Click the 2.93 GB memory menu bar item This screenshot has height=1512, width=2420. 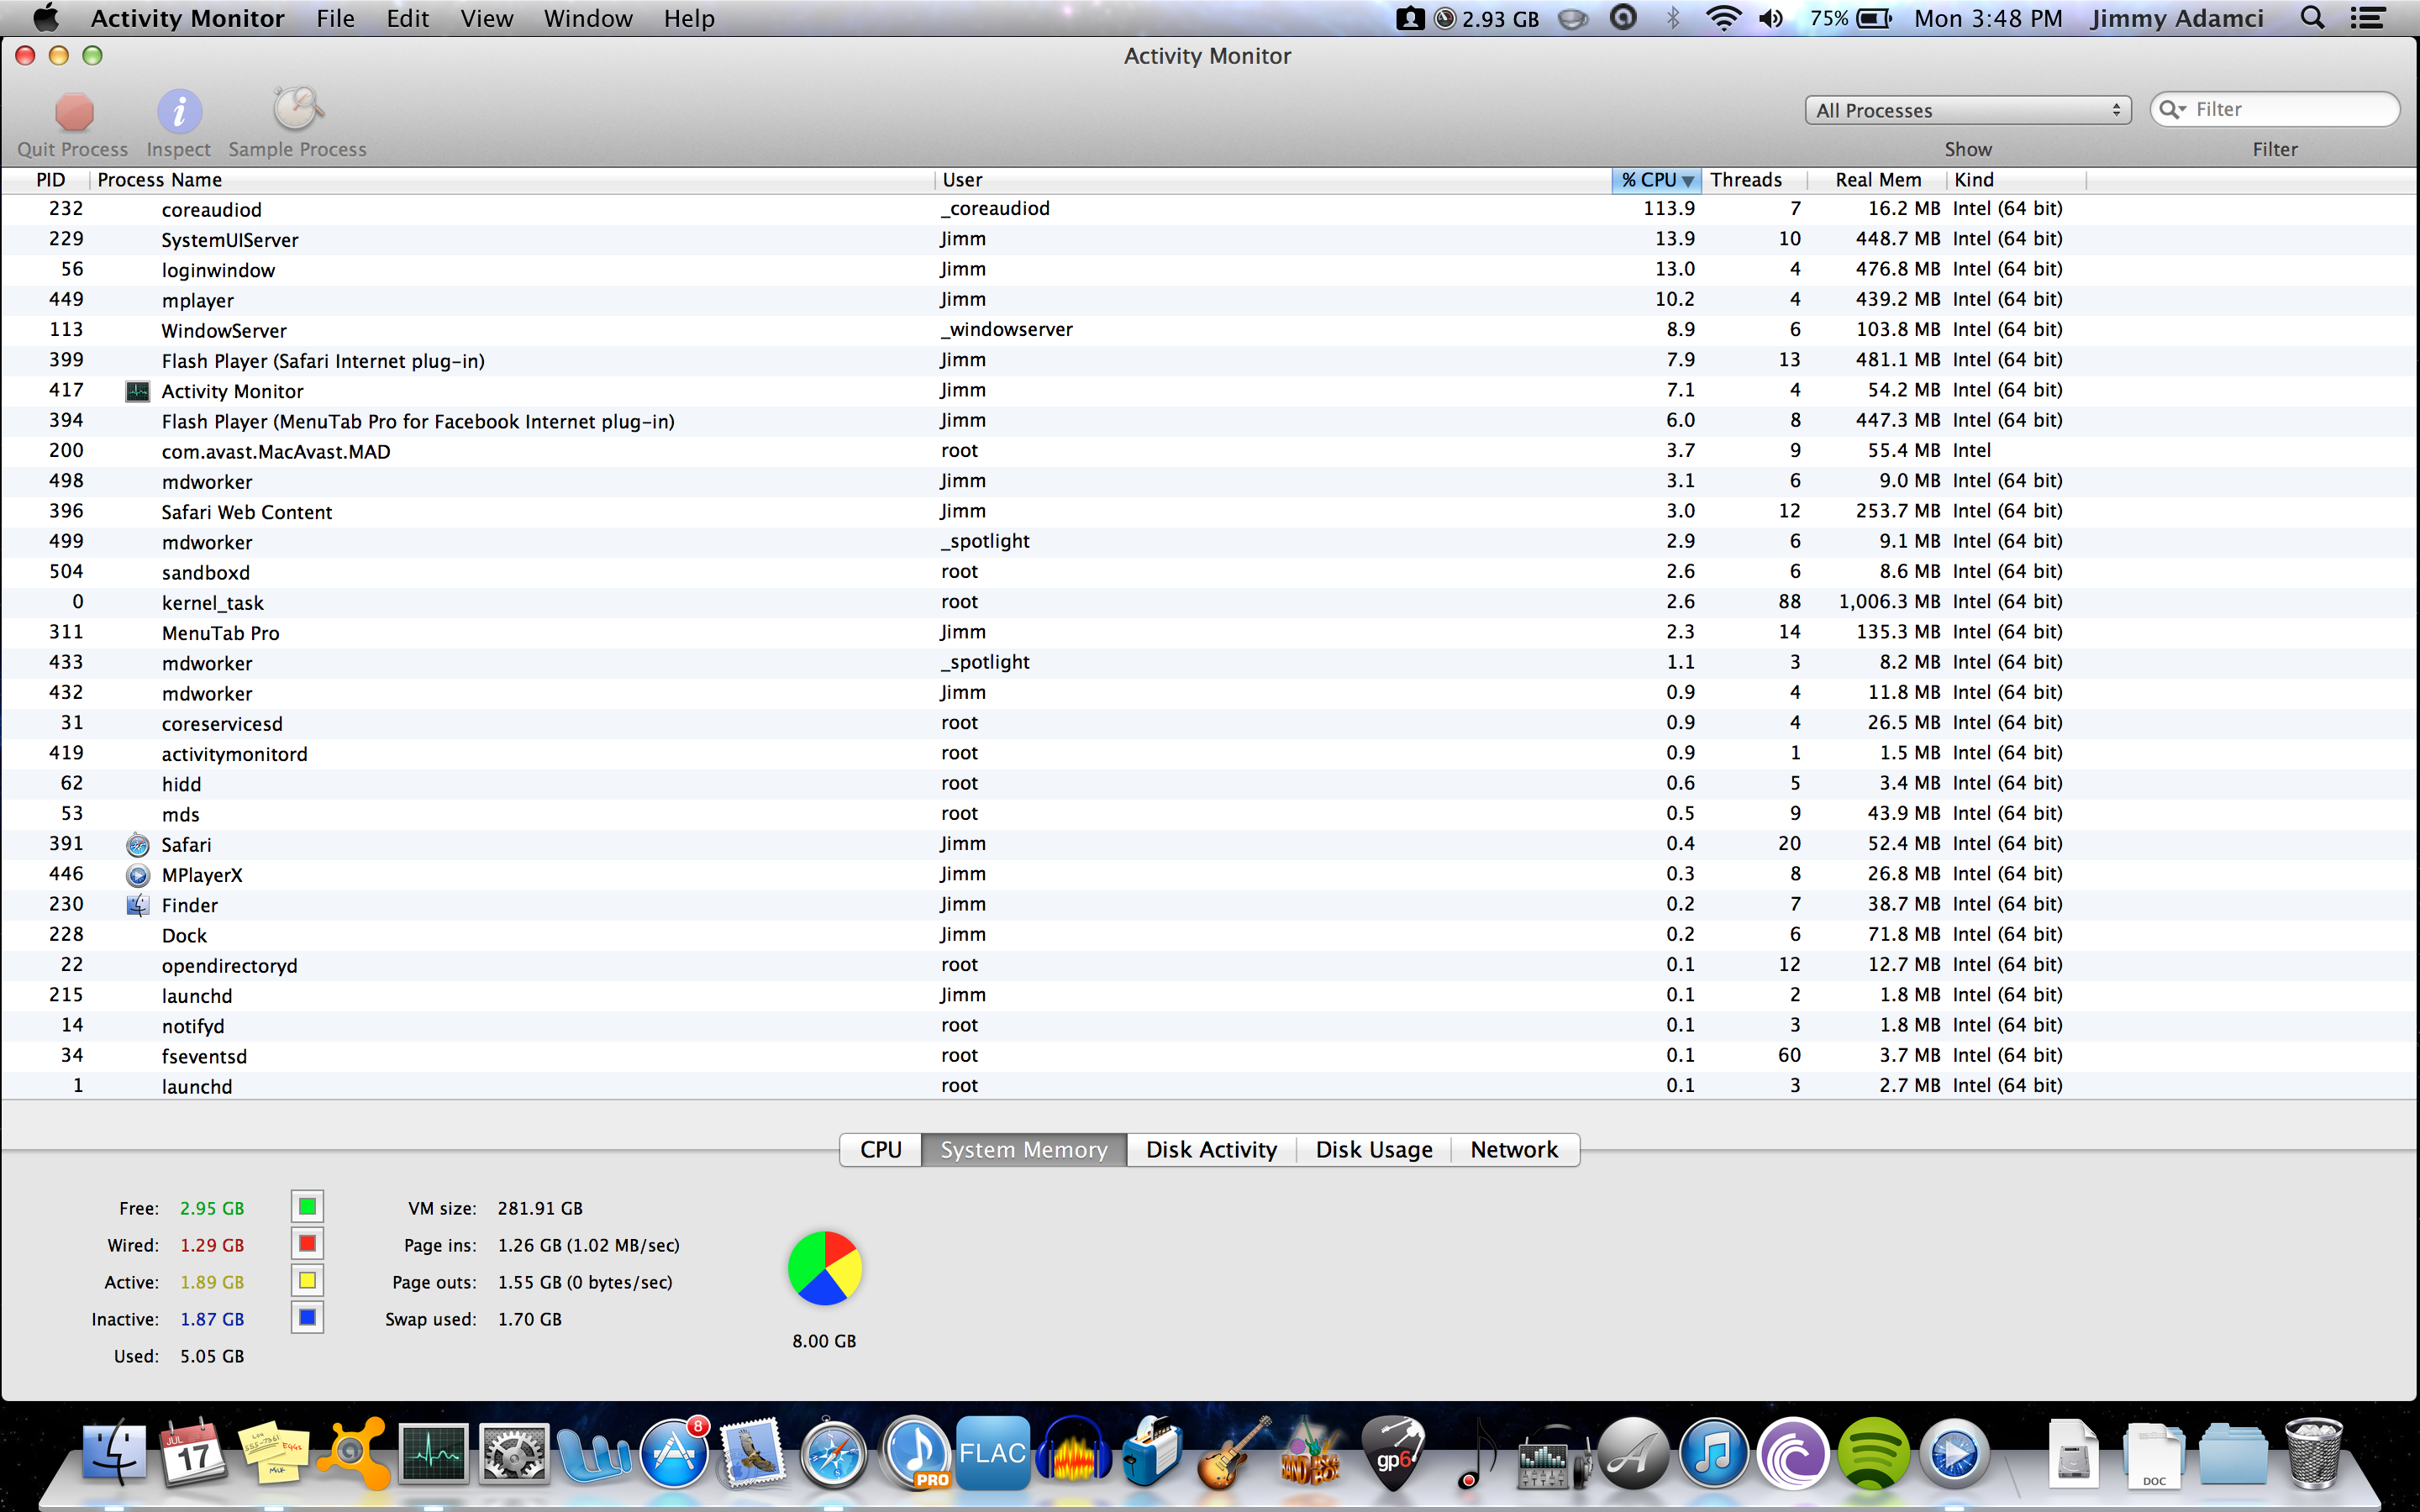pyautogui.click(x=1487, y=18)
